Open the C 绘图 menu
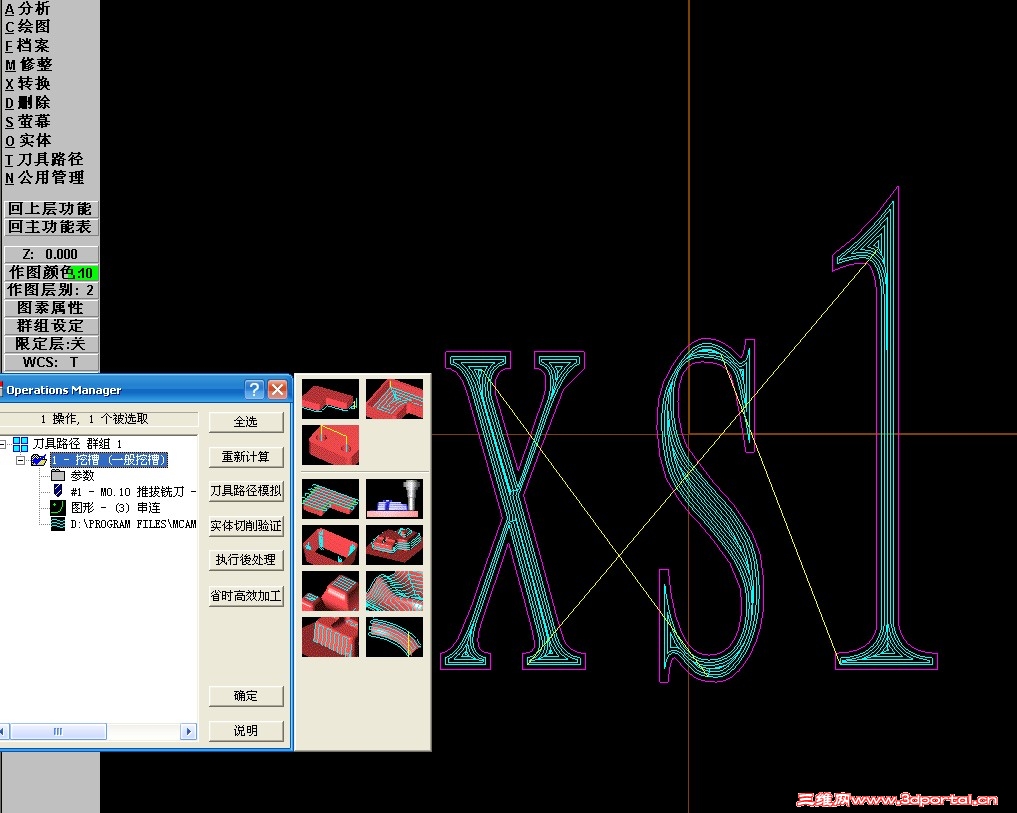 (x=27, y=27)
